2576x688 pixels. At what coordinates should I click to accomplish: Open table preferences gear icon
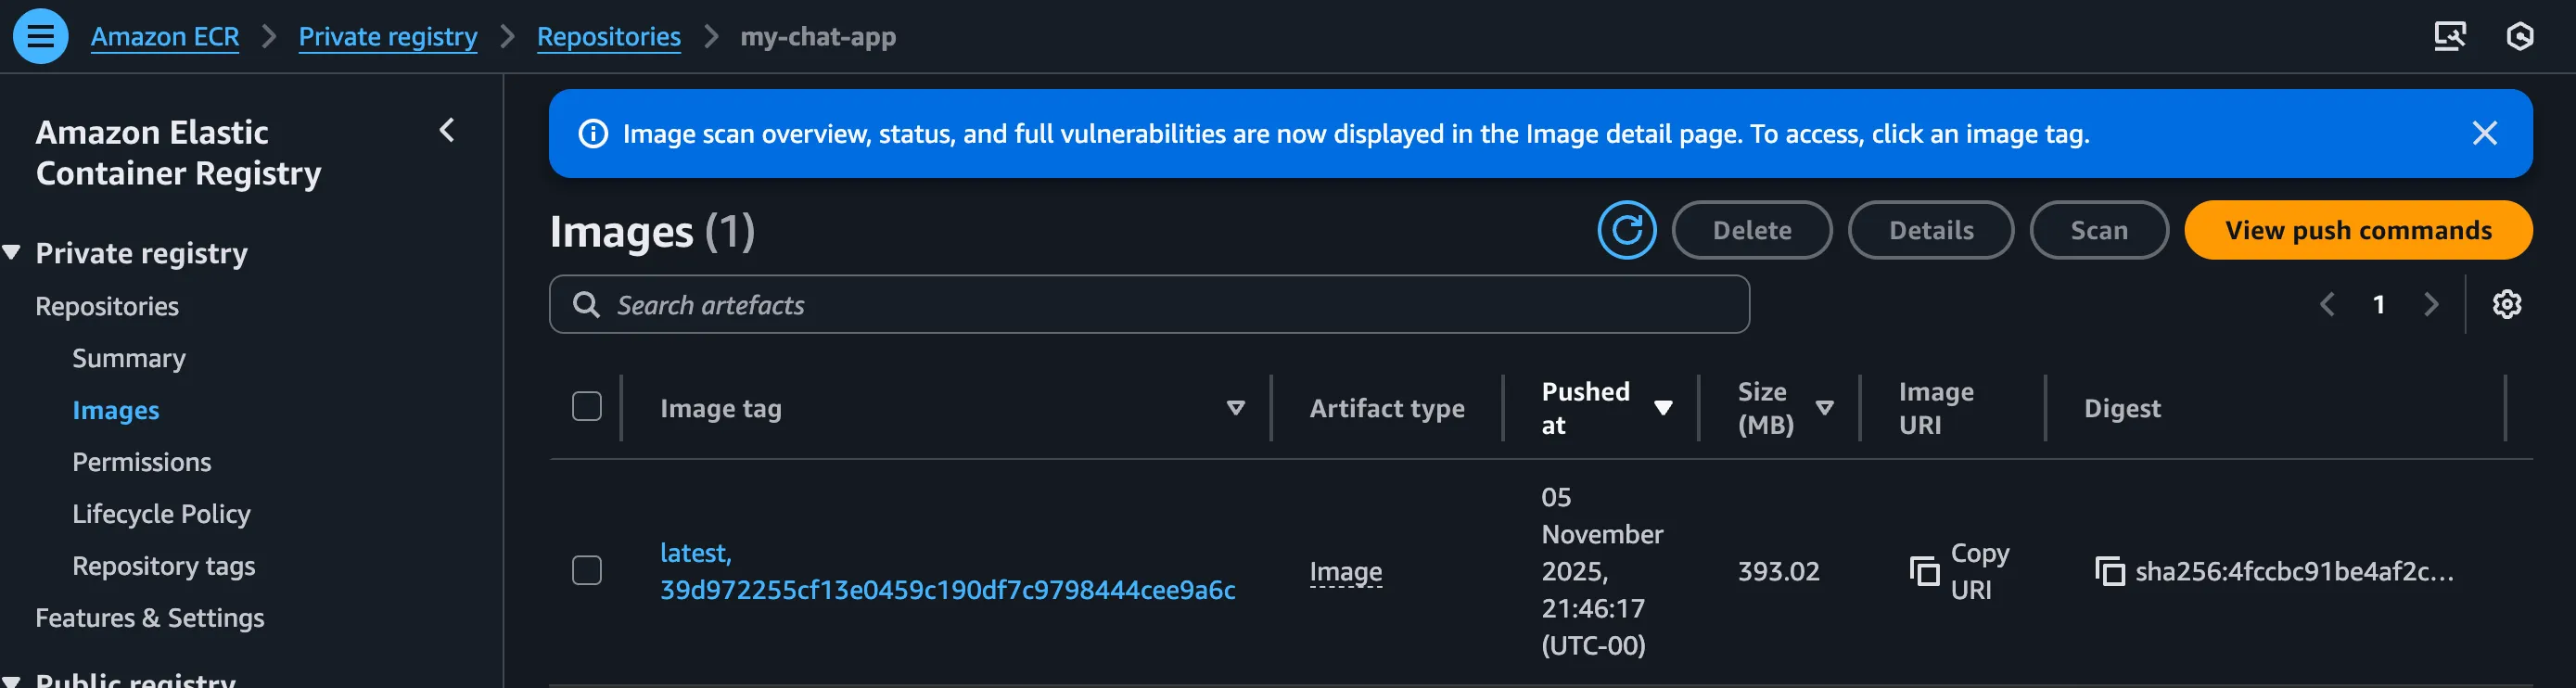(2506, 304)
